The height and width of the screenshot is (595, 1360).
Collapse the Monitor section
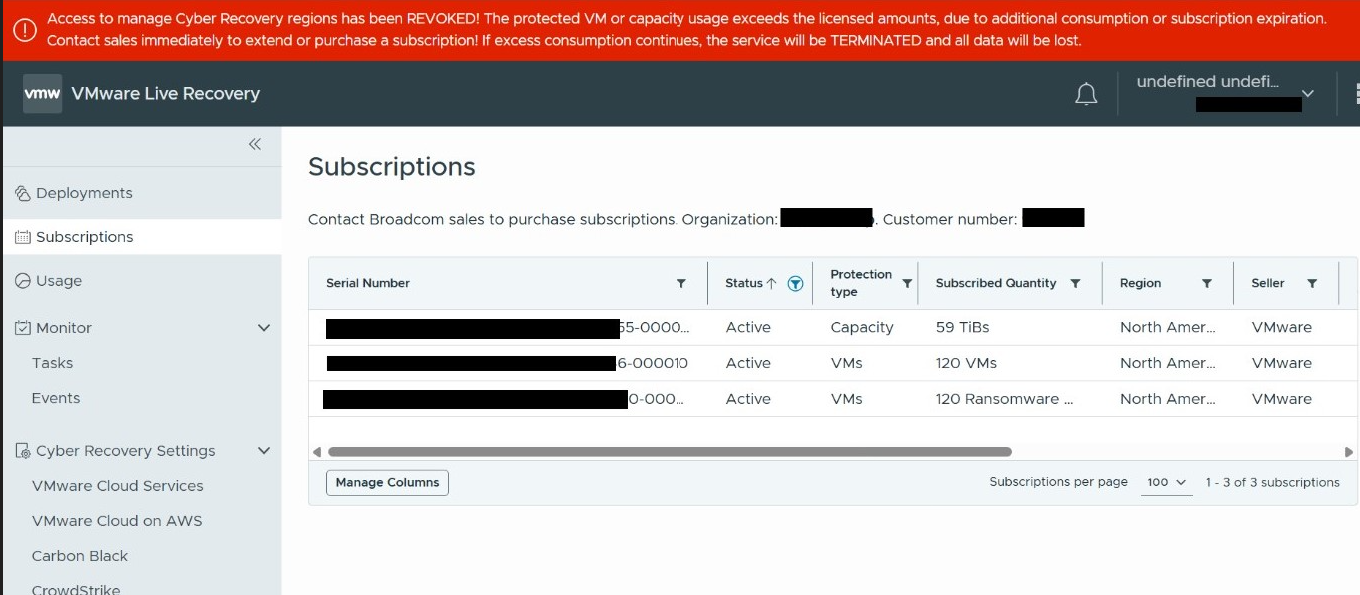click(264, 328)
